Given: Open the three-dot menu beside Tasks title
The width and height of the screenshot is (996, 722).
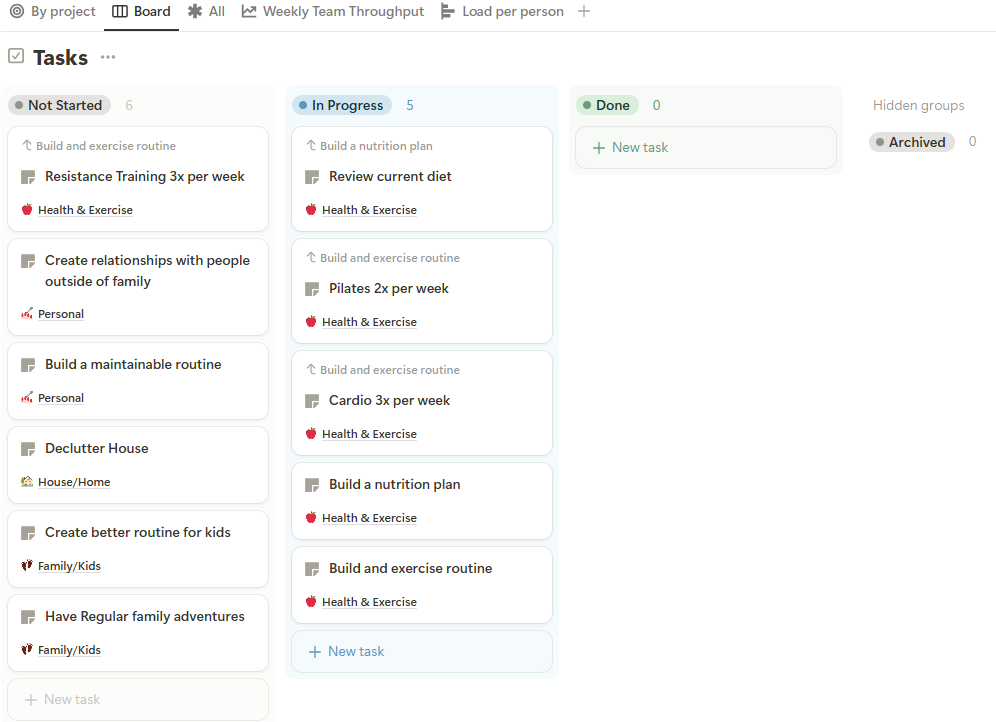Looking at the screenshot, I should point(108,58).
